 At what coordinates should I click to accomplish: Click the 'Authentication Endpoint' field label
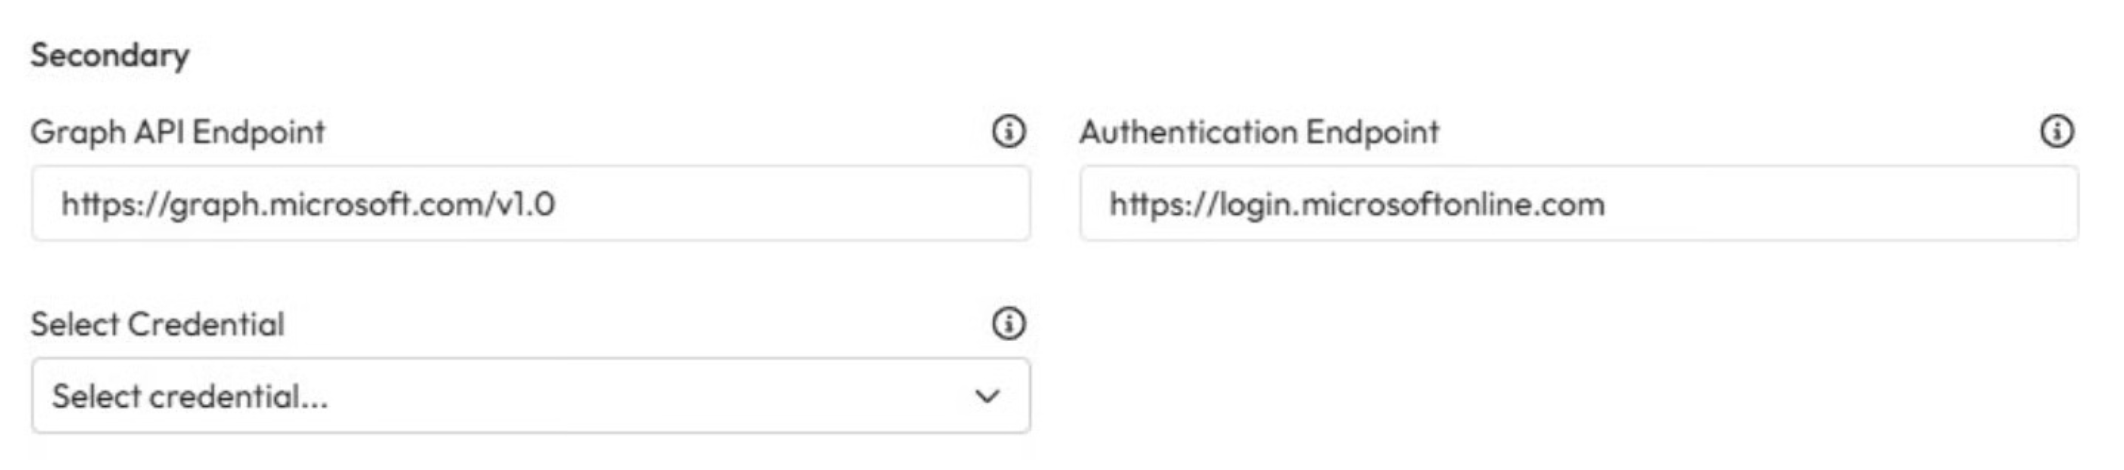click(x=1259, y=131)
